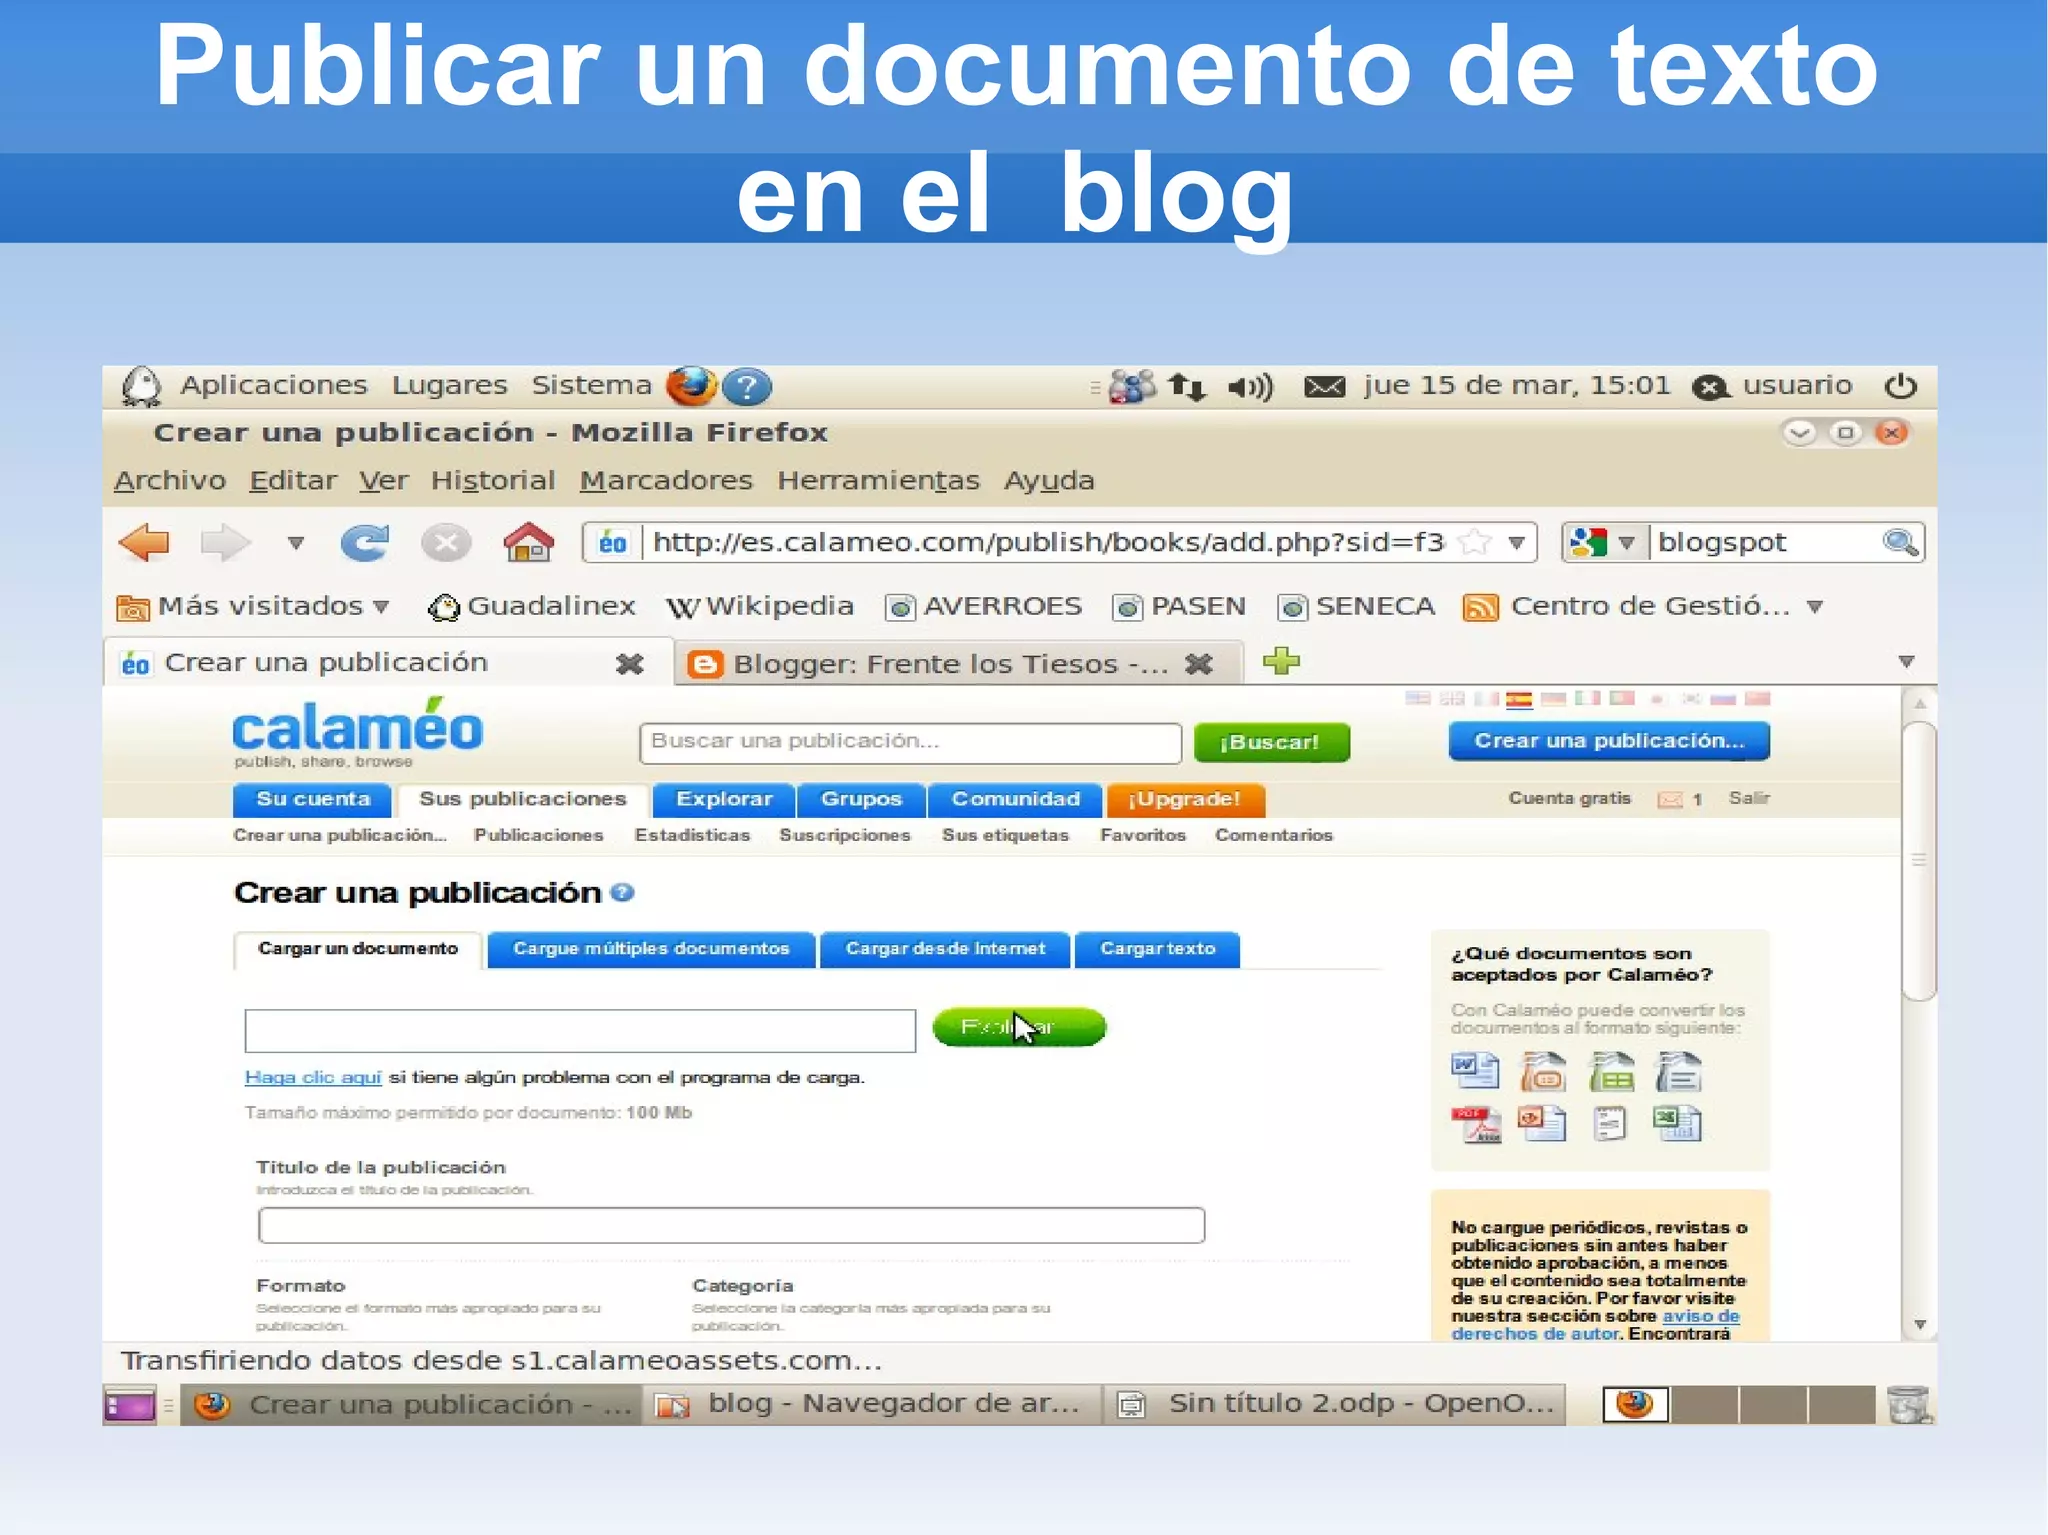Expand the navigation history dropdown arrow
Screen dimensions: 2048x1535
tap(295, 543)
